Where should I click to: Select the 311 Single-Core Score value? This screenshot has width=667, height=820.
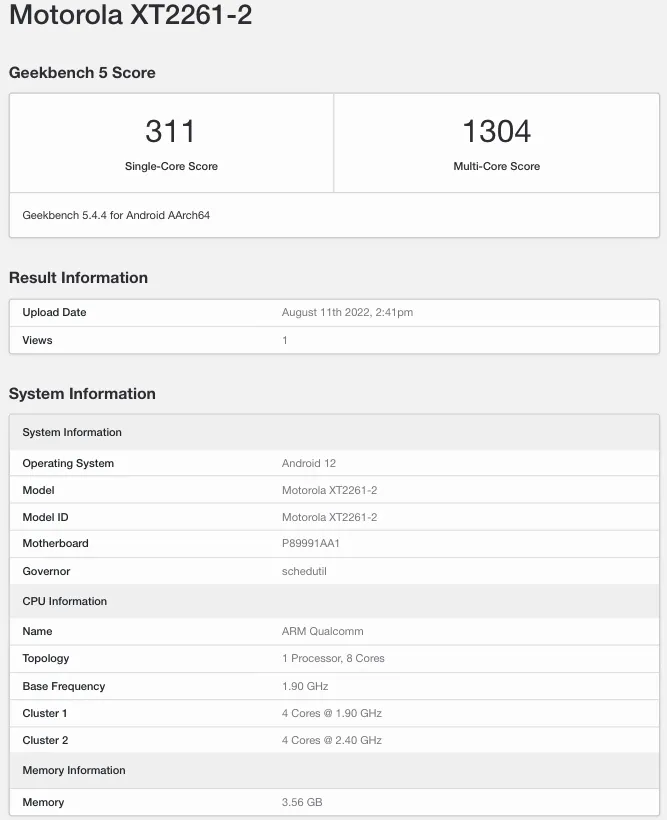tap(171, 131)
